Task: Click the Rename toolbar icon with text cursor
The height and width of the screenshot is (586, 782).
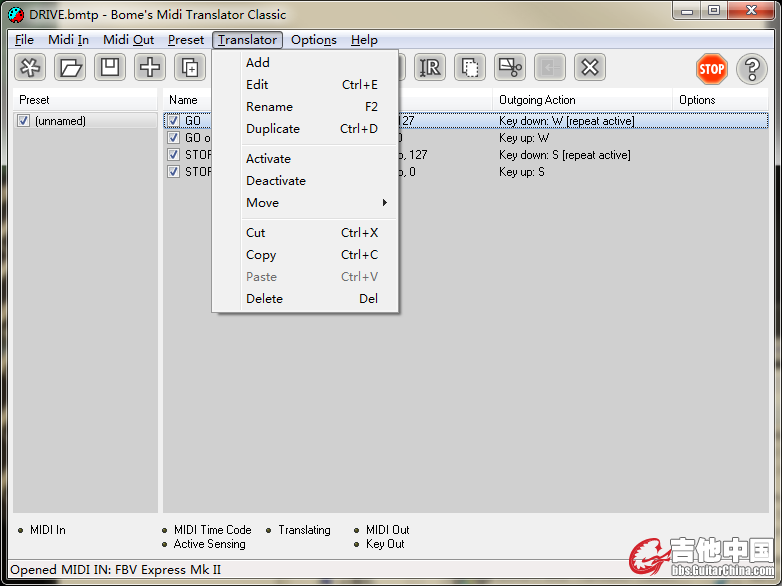Action: coord(429,67)
